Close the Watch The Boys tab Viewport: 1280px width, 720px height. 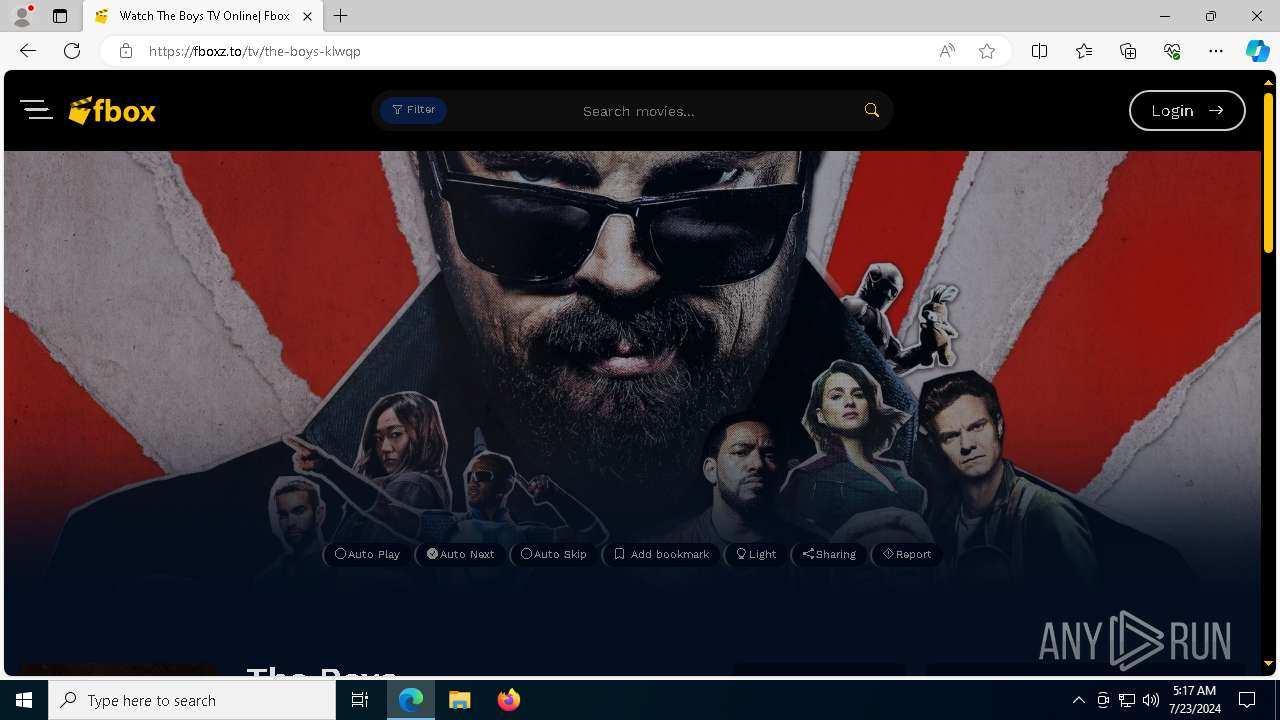tap(307, 16)
